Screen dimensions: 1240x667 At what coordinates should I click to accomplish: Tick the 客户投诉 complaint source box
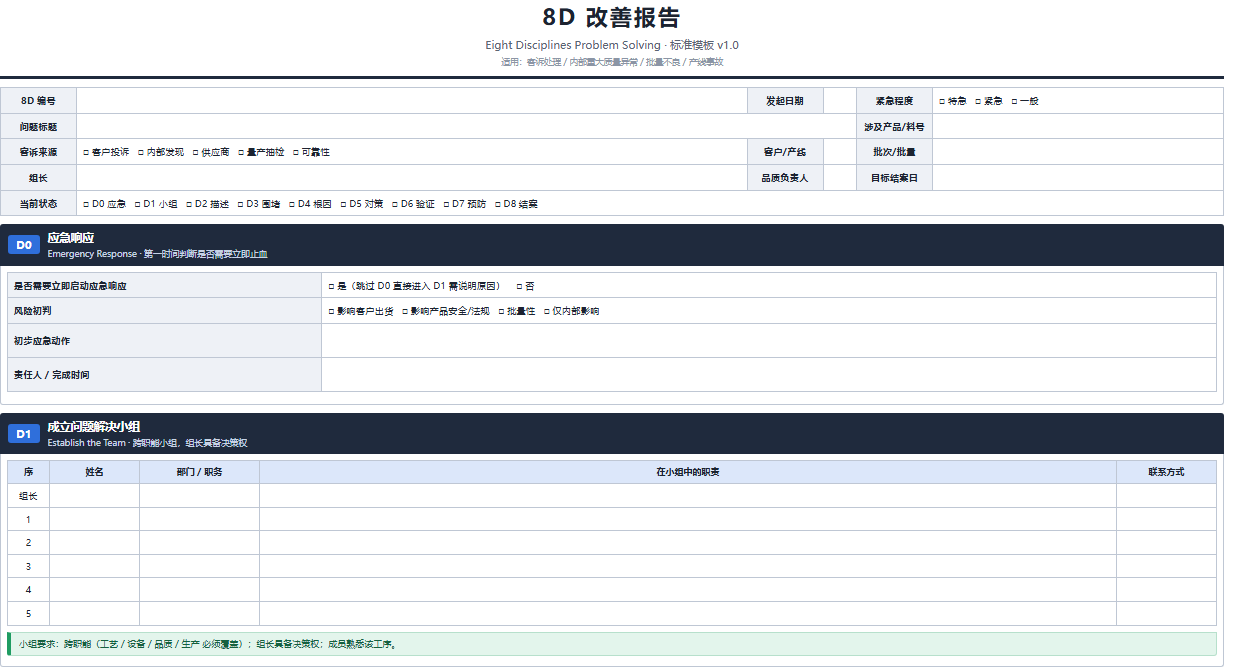pos(86,152)
